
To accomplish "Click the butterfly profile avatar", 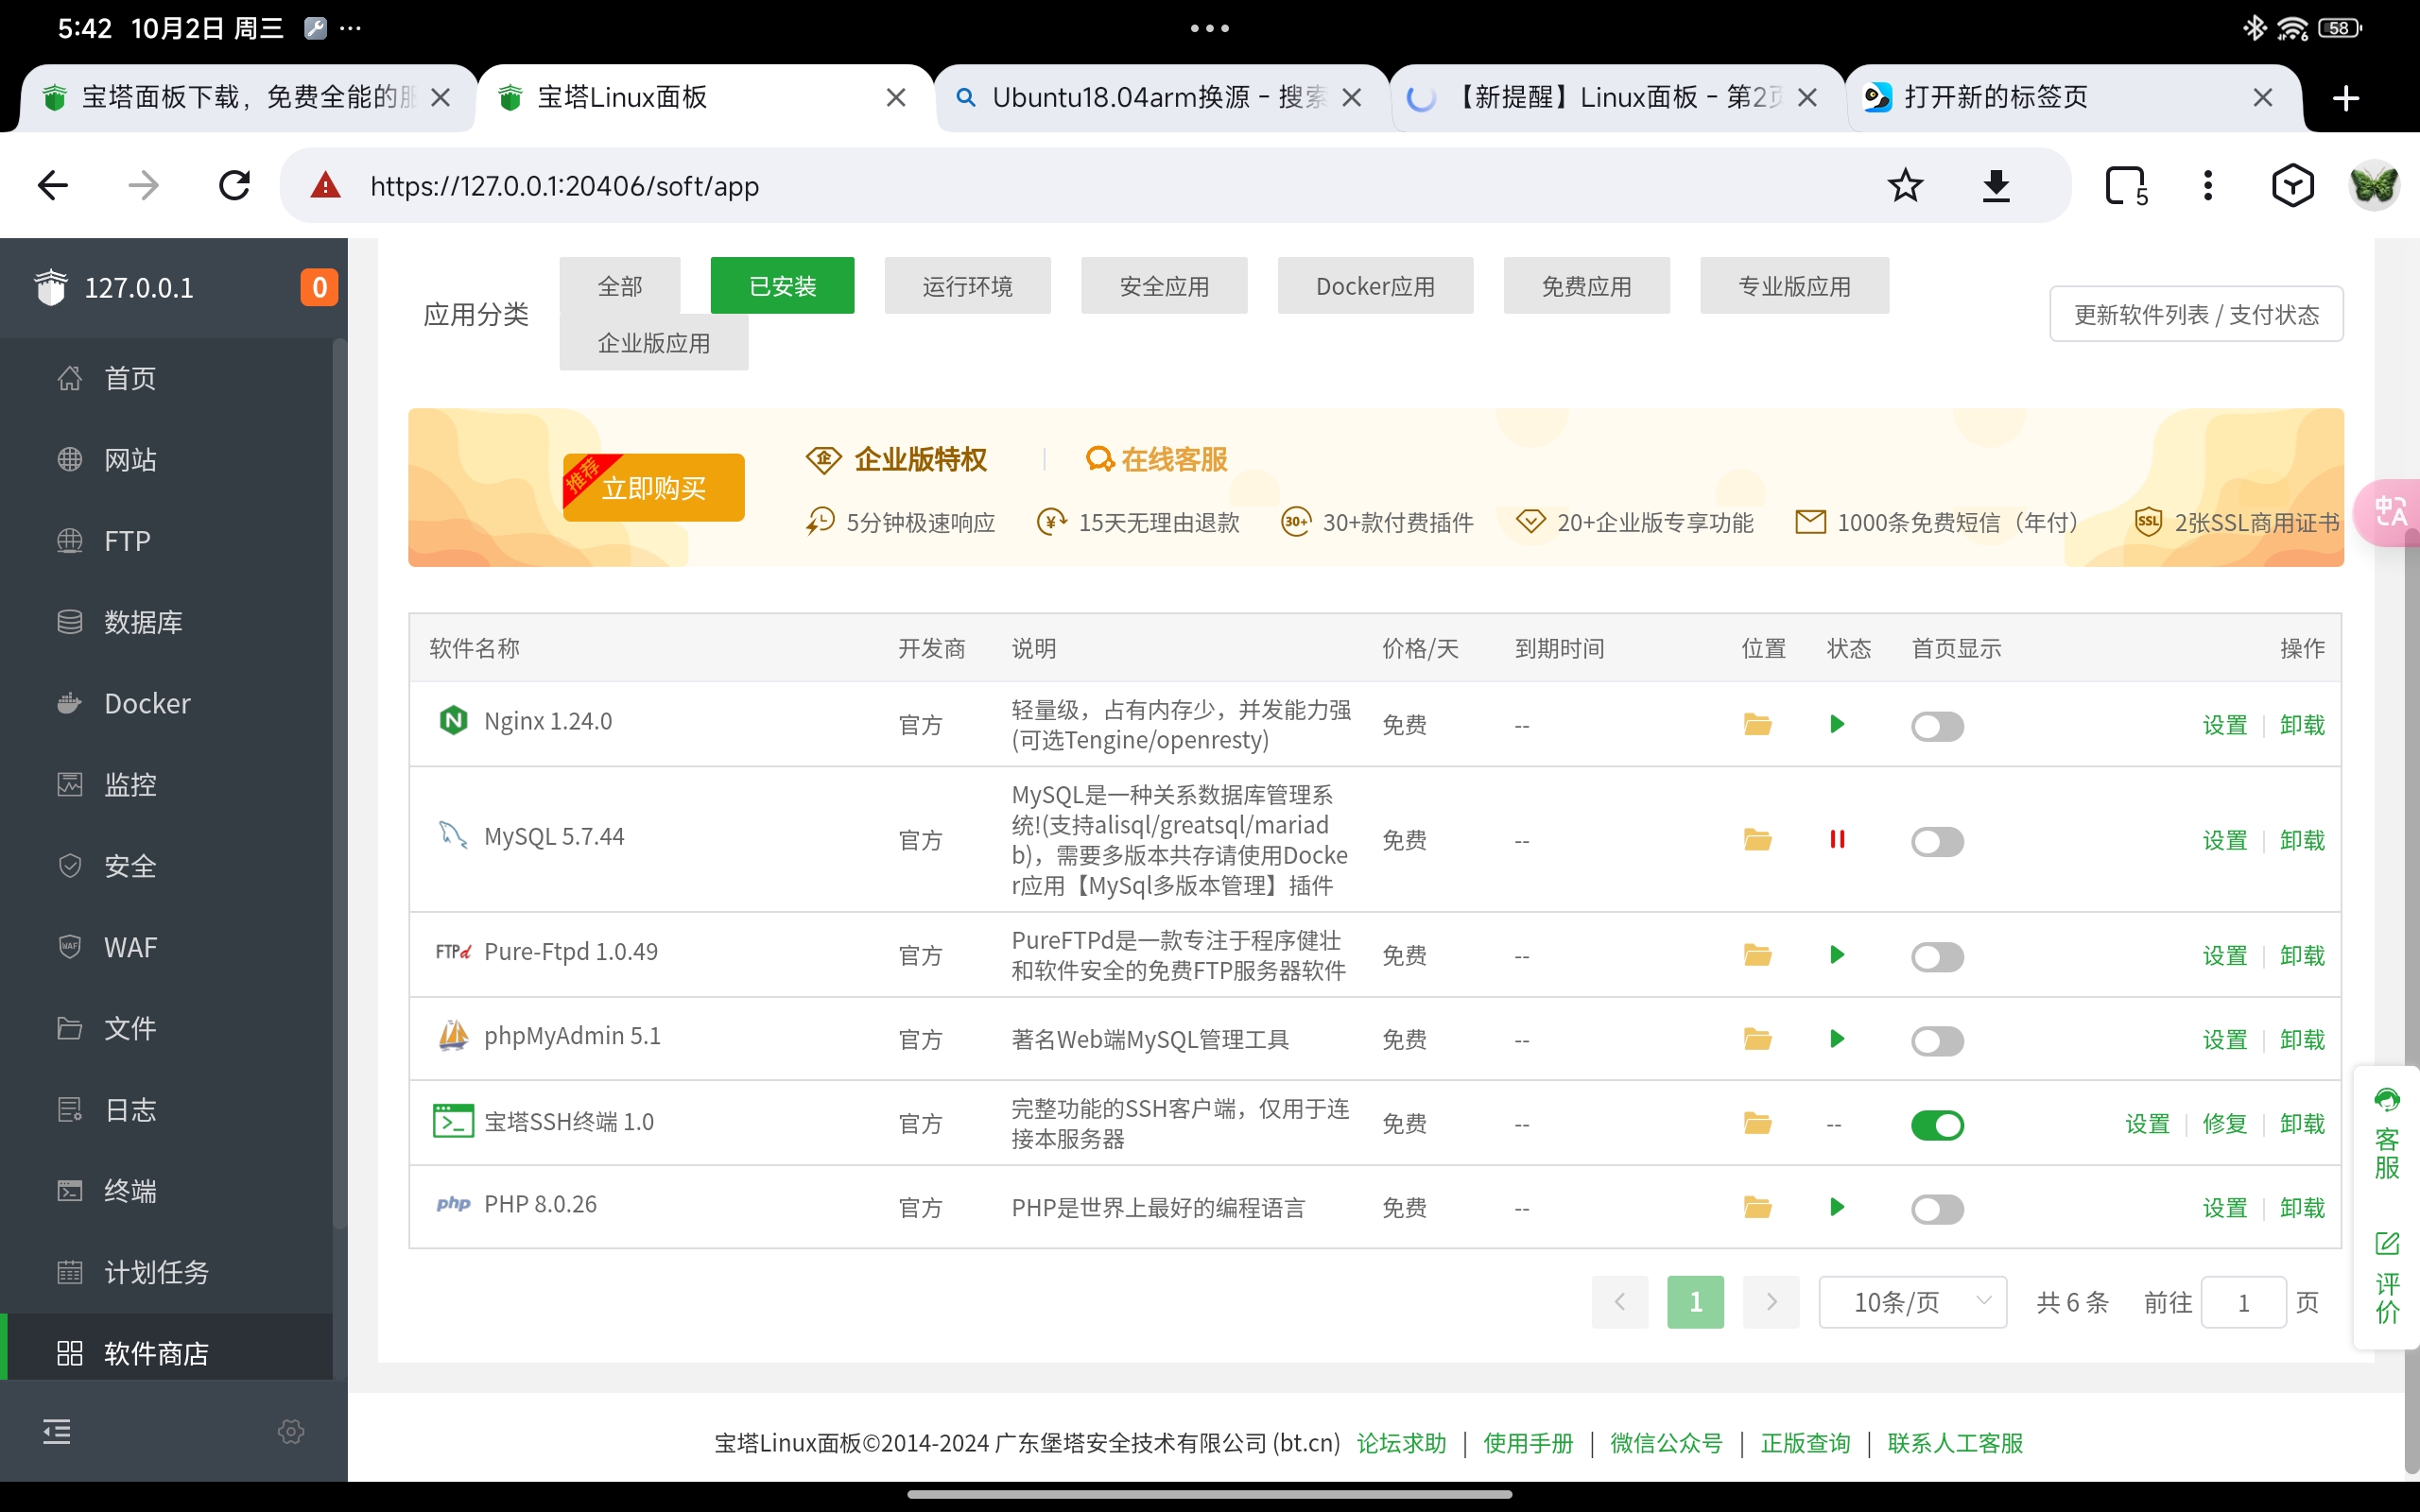I will 2374,185.
